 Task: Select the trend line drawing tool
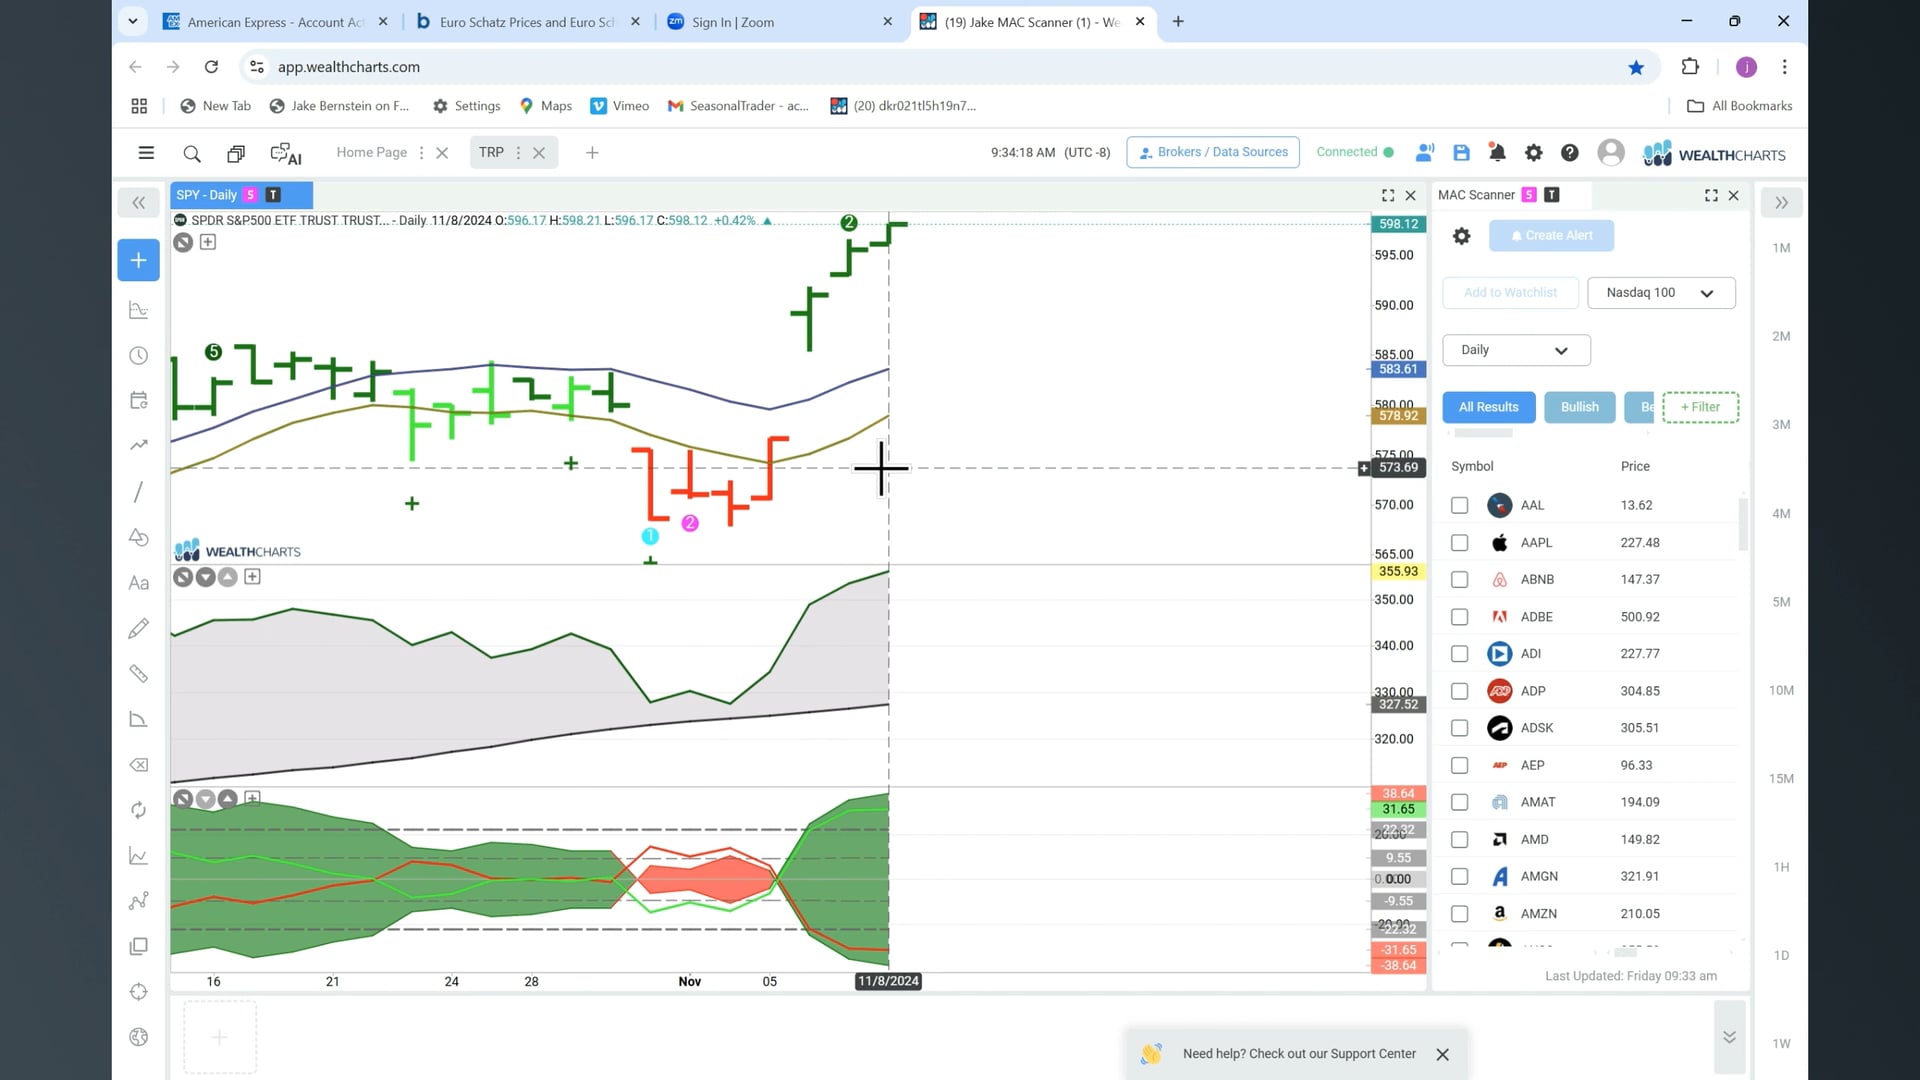139,491
